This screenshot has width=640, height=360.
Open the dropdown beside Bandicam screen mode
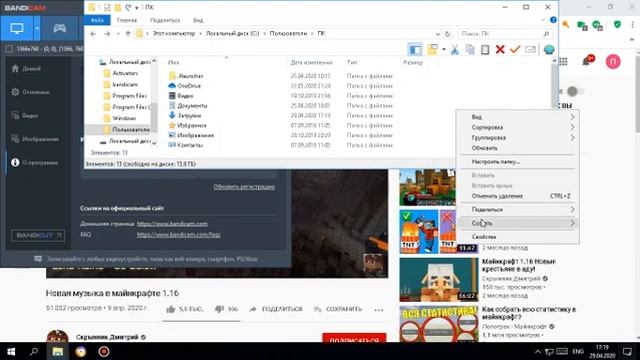37,29
